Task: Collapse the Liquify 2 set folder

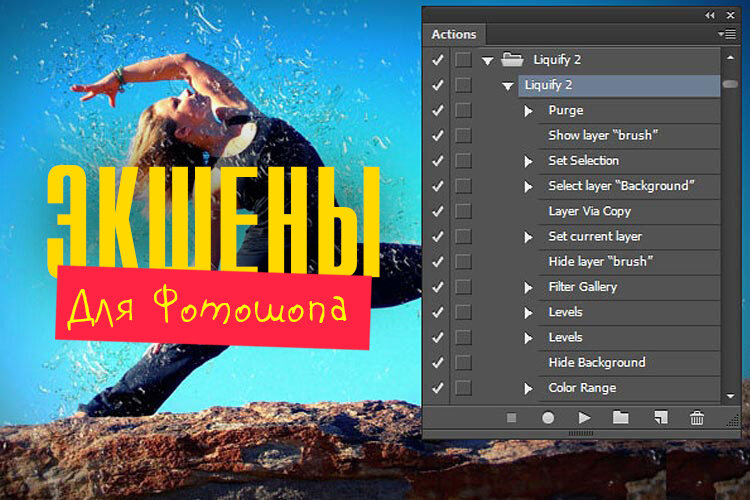Action: click(487, 61)
